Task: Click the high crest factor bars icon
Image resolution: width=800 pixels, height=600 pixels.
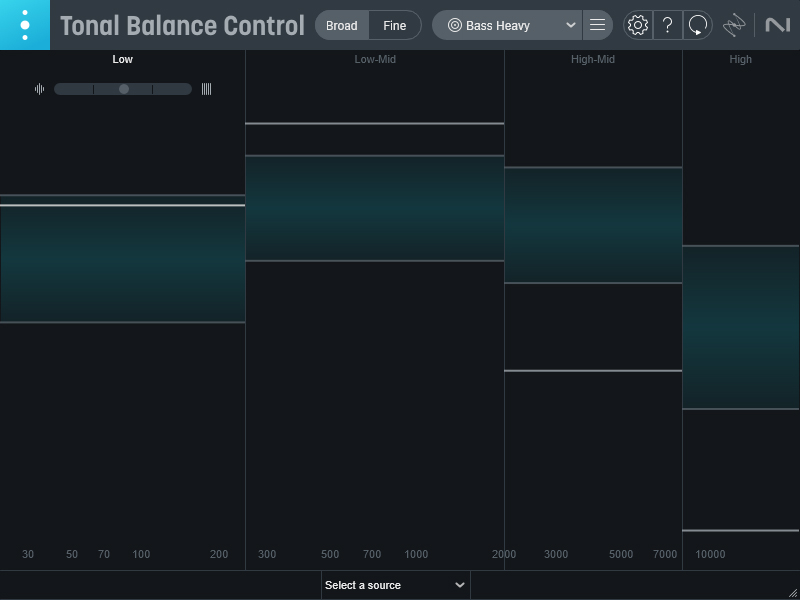Action: [x=206, y=89]
